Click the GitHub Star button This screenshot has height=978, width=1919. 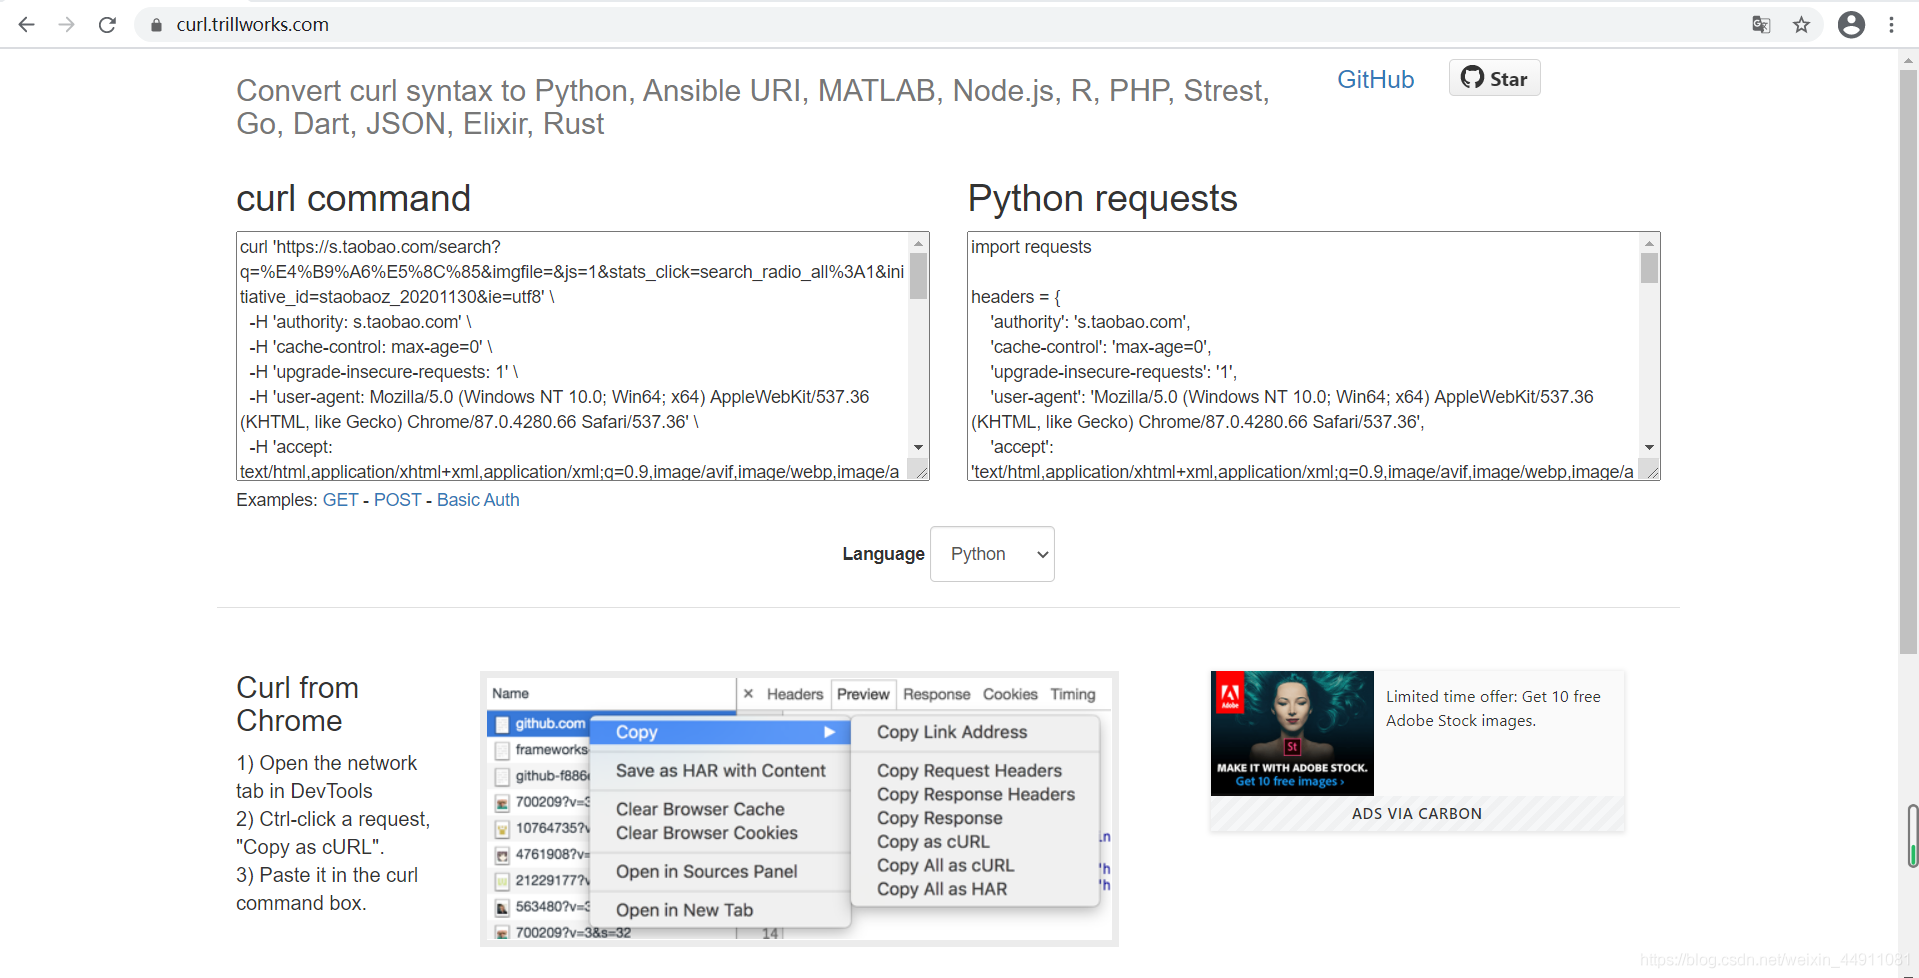1494,78
